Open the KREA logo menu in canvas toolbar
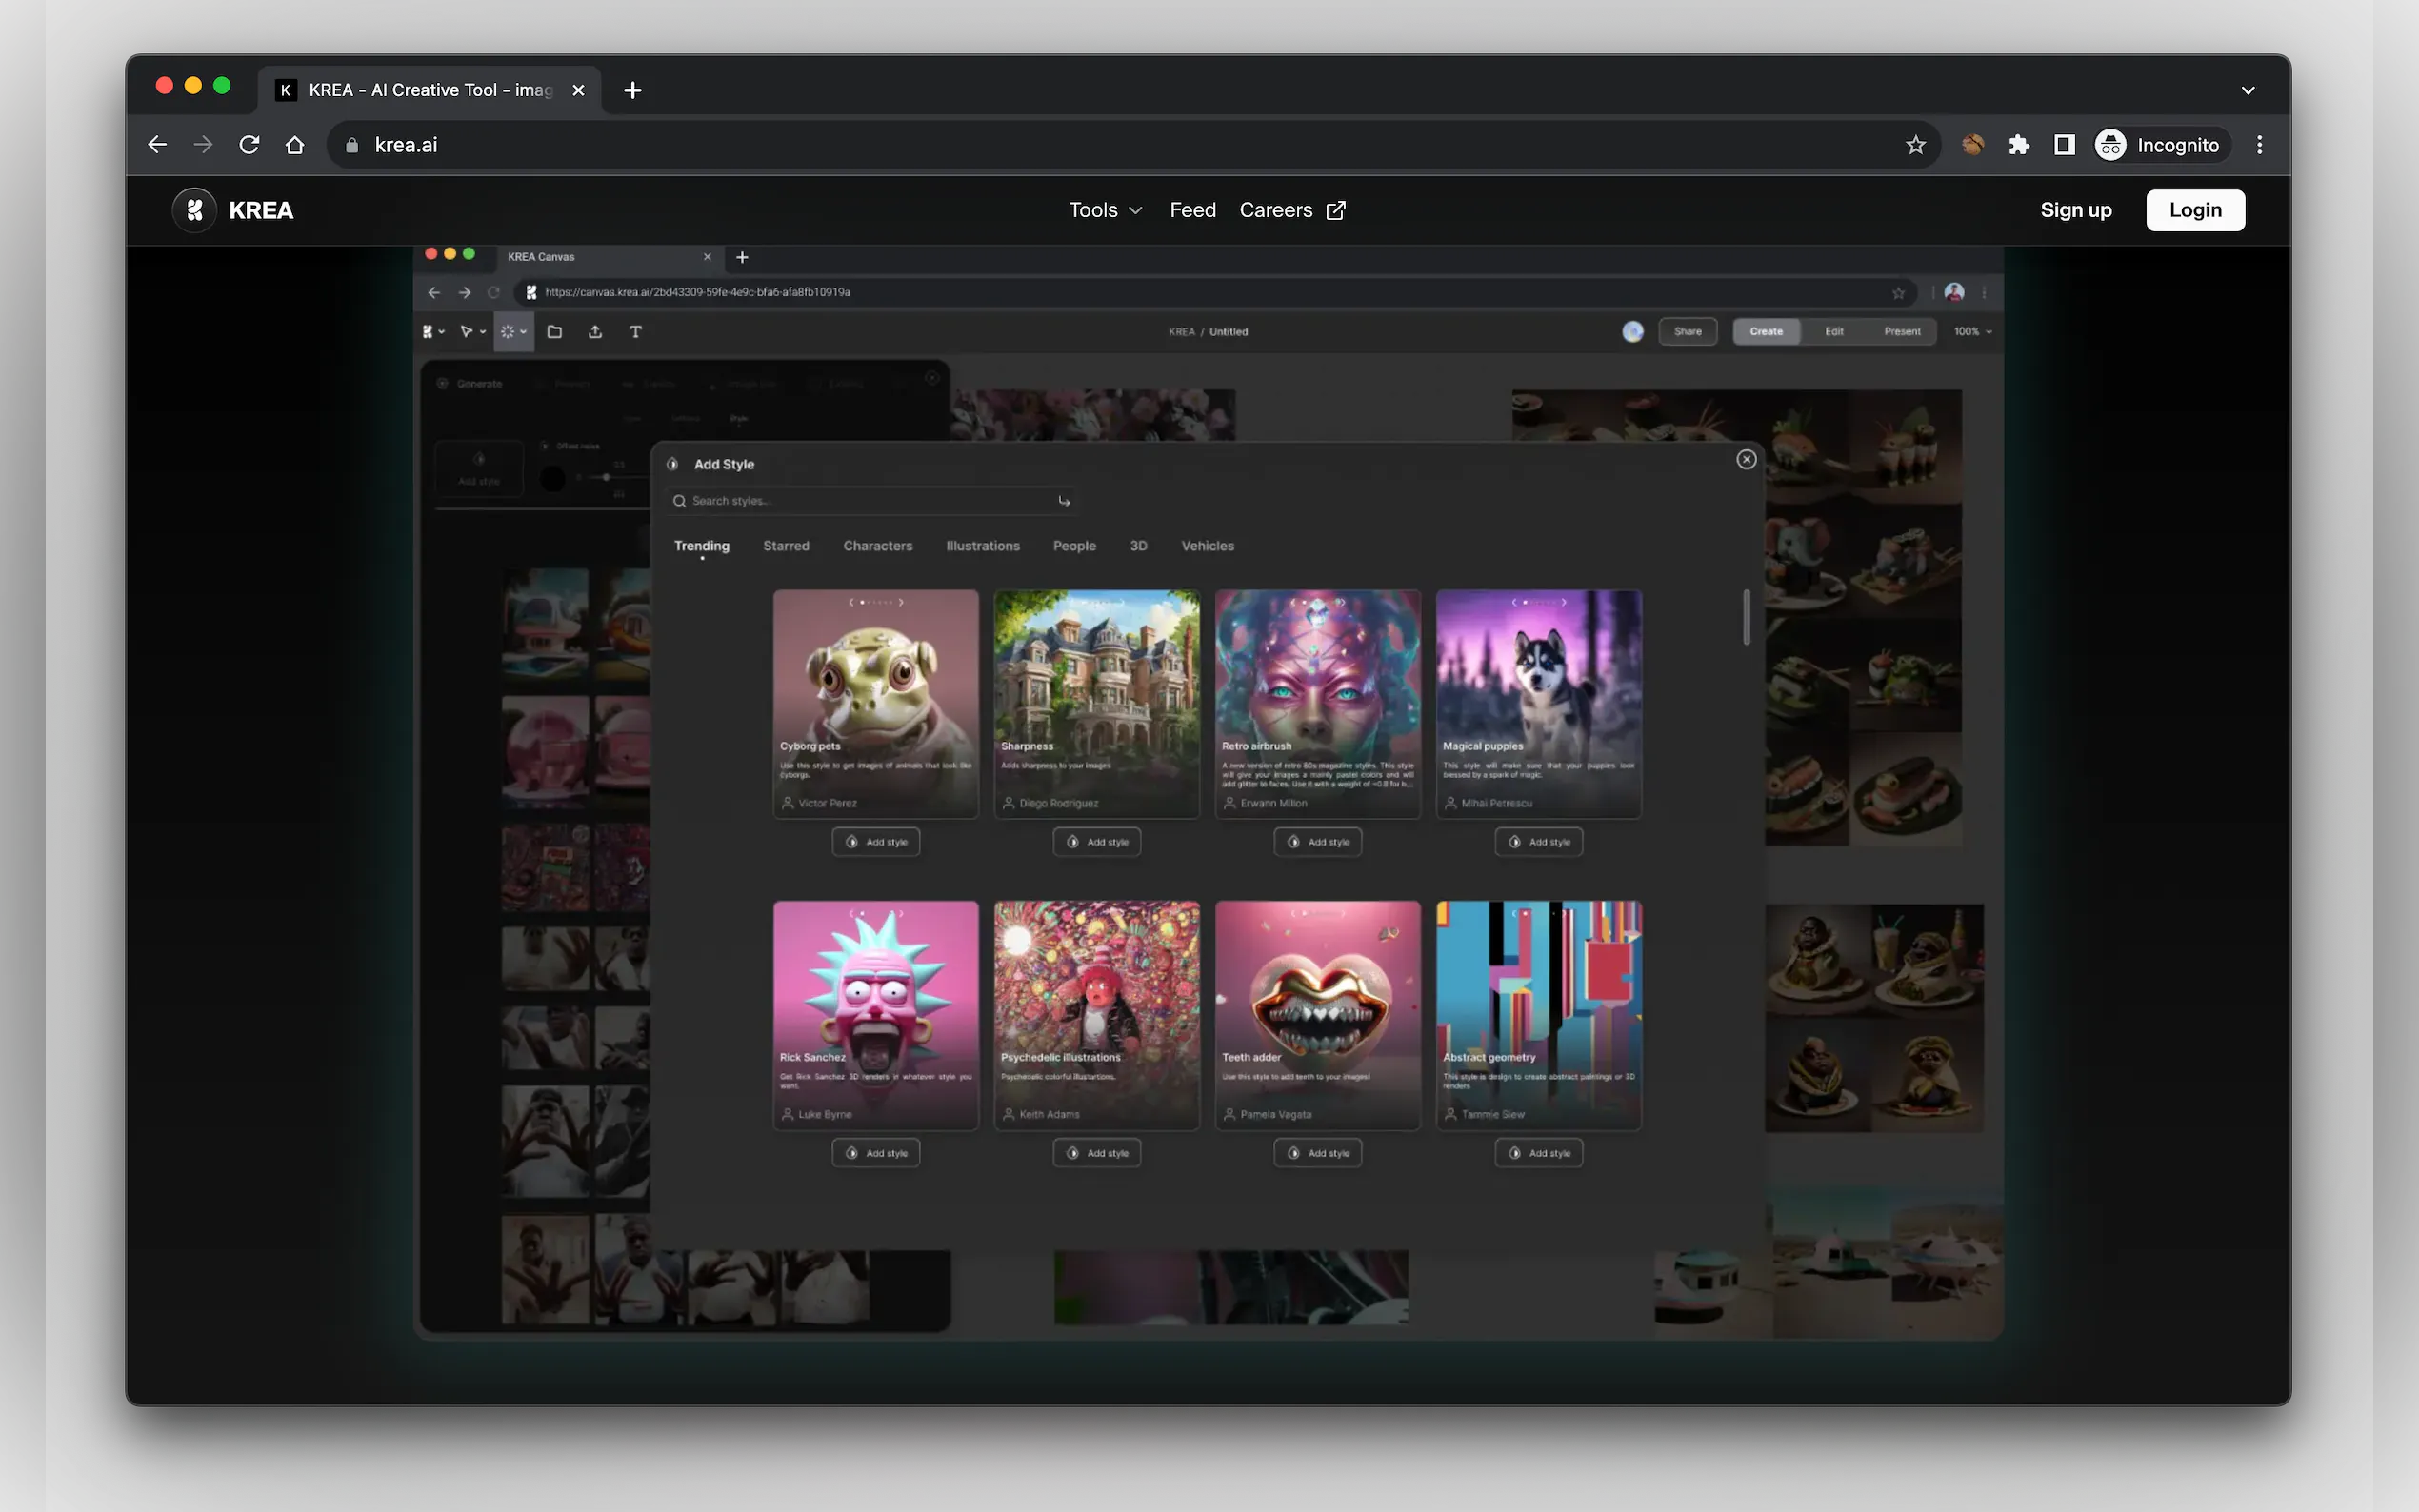 point(432,332)
